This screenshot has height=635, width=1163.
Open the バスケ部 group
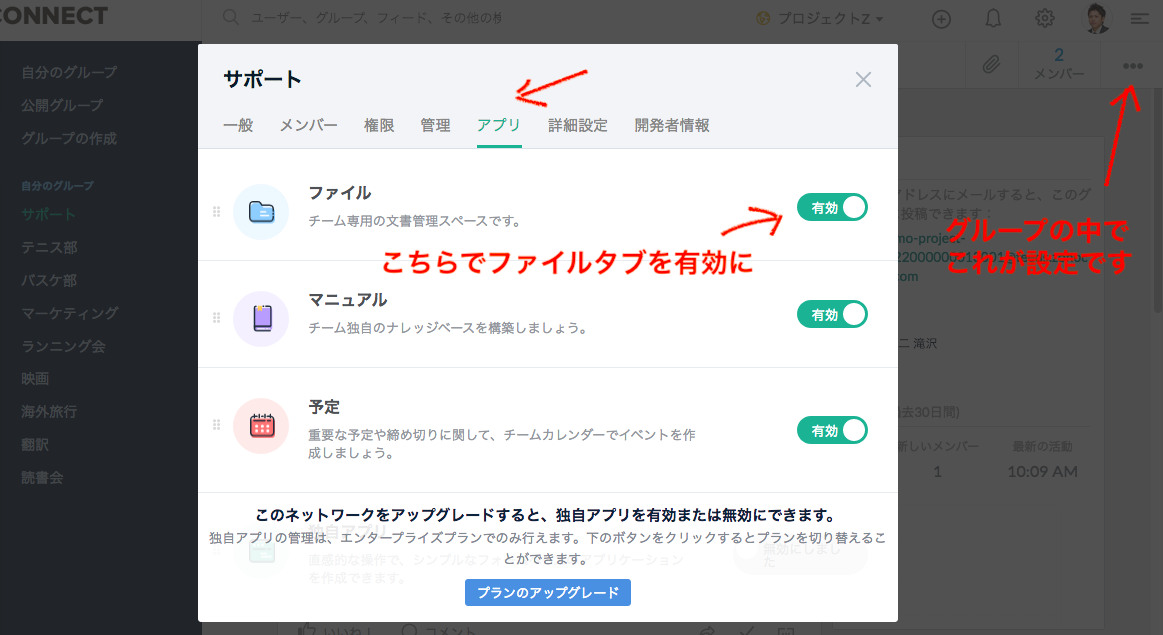click(x=49, y=280)
